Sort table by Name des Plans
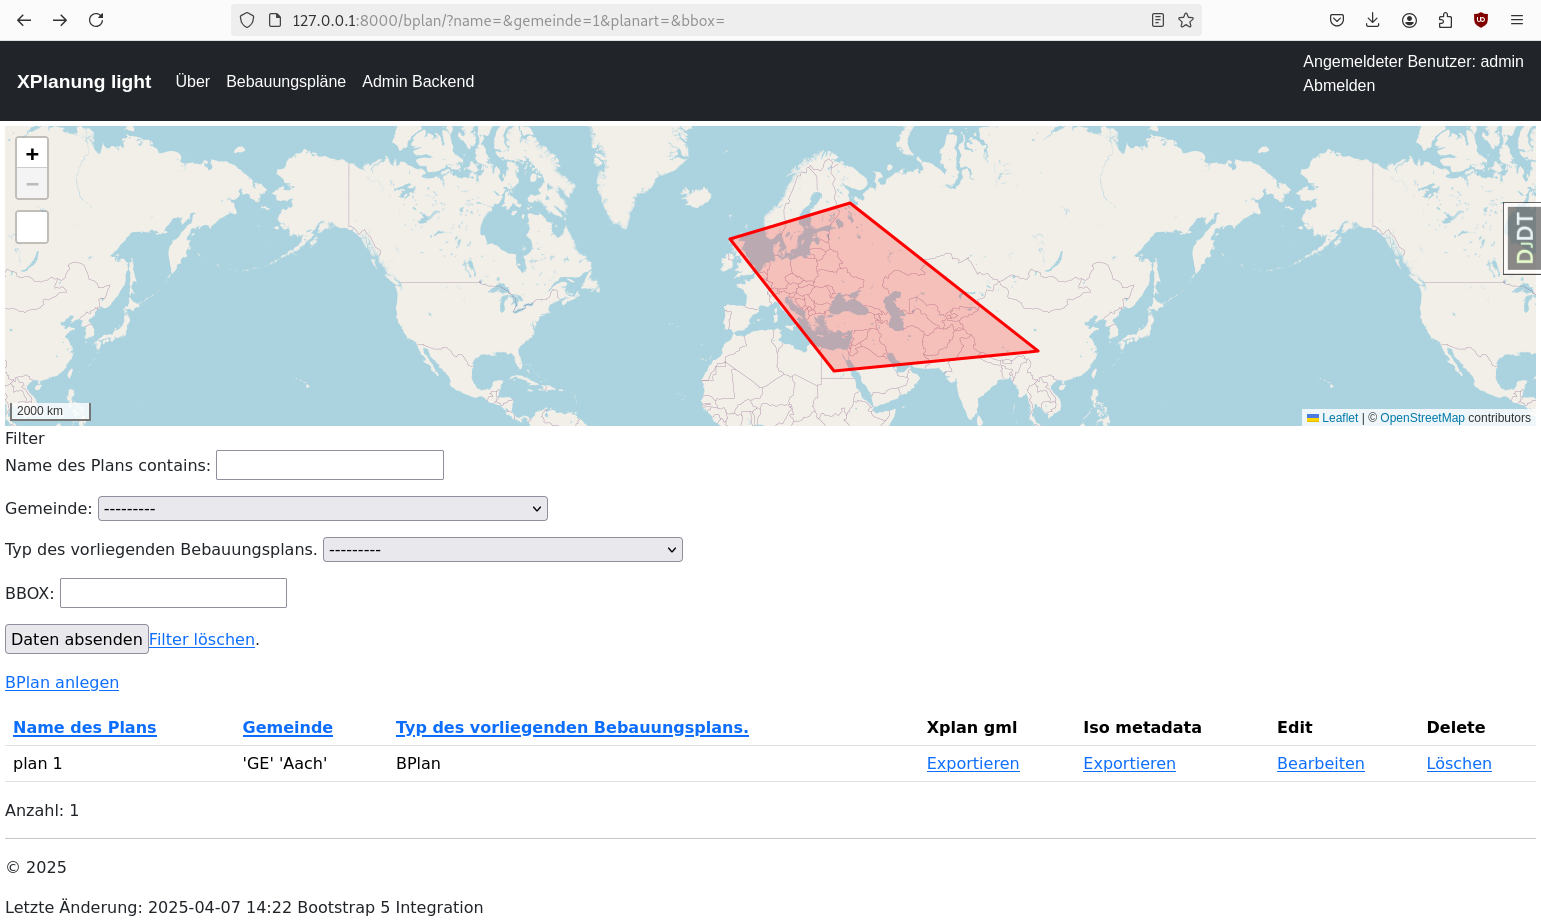Screen dimensions: 1541x921 85,728
